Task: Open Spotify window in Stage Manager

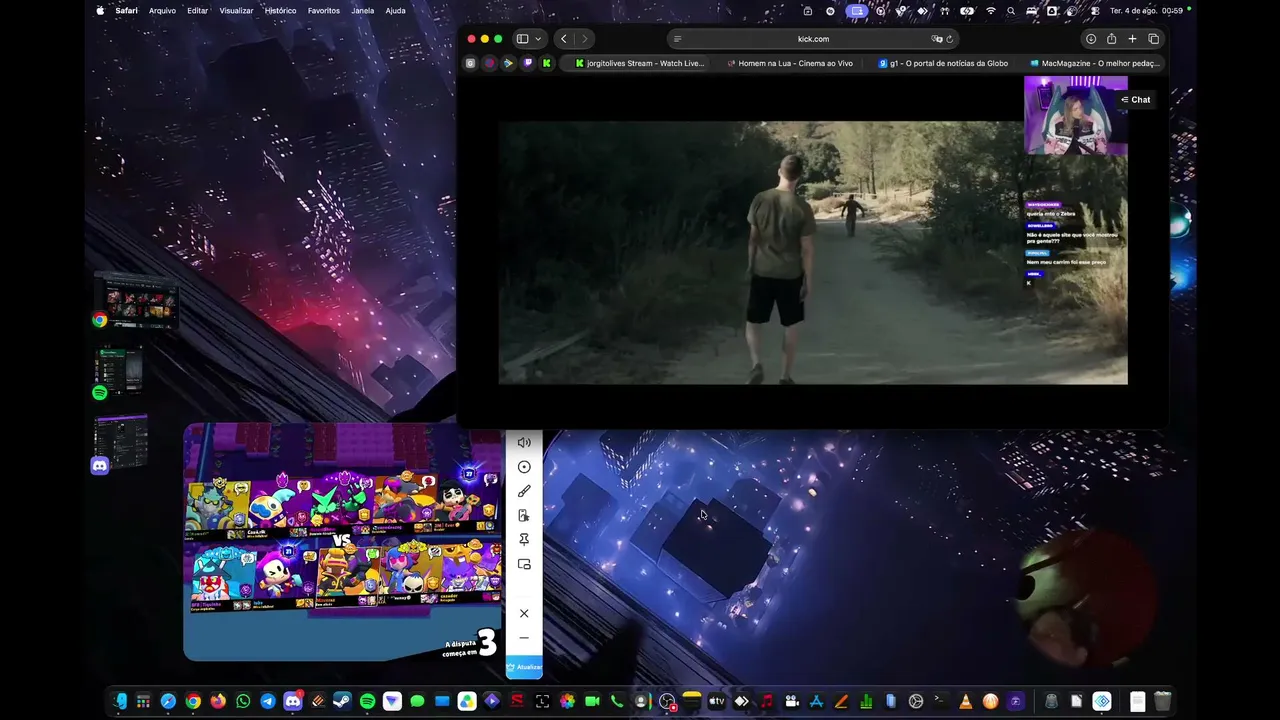Action: [120, 372]
